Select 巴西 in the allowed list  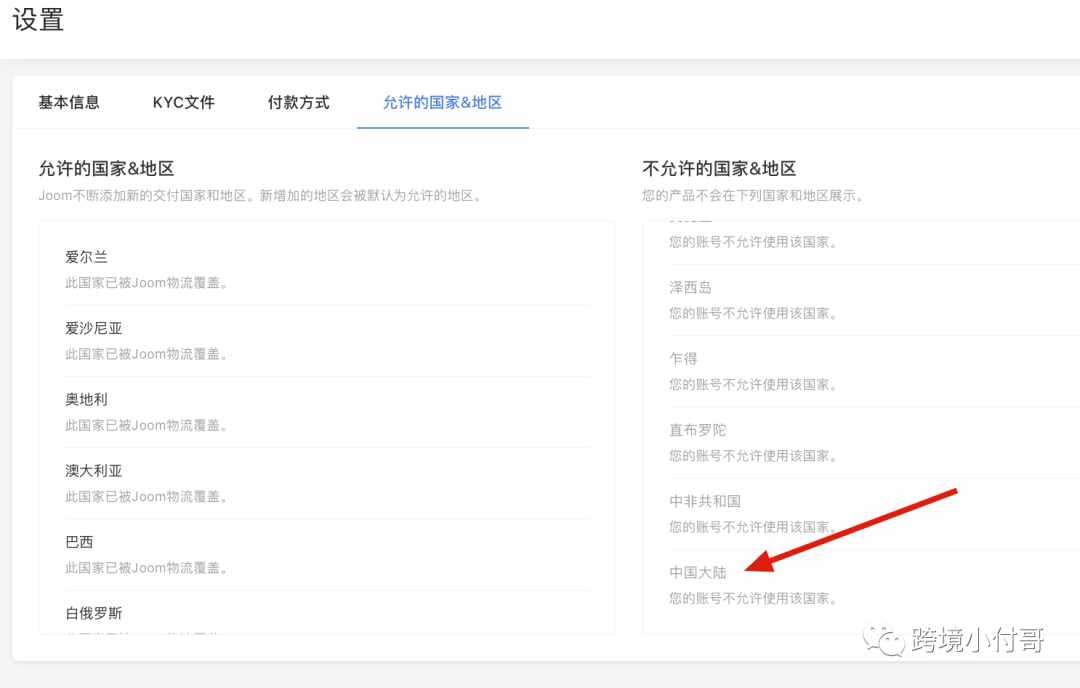(x=79, y=542)
